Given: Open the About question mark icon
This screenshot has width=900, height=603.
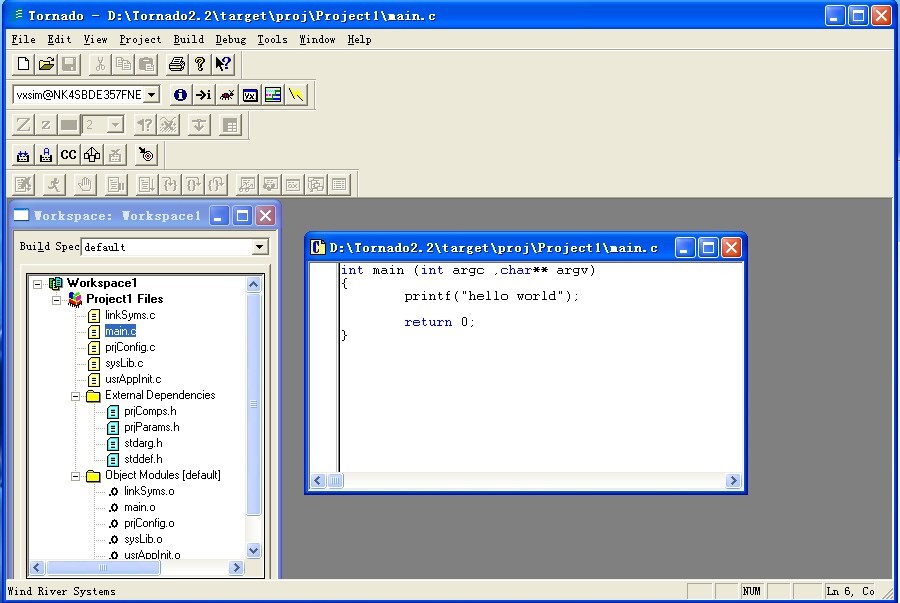Looking at the screenshot, I should pyautogui.click(x=200, y=64).
